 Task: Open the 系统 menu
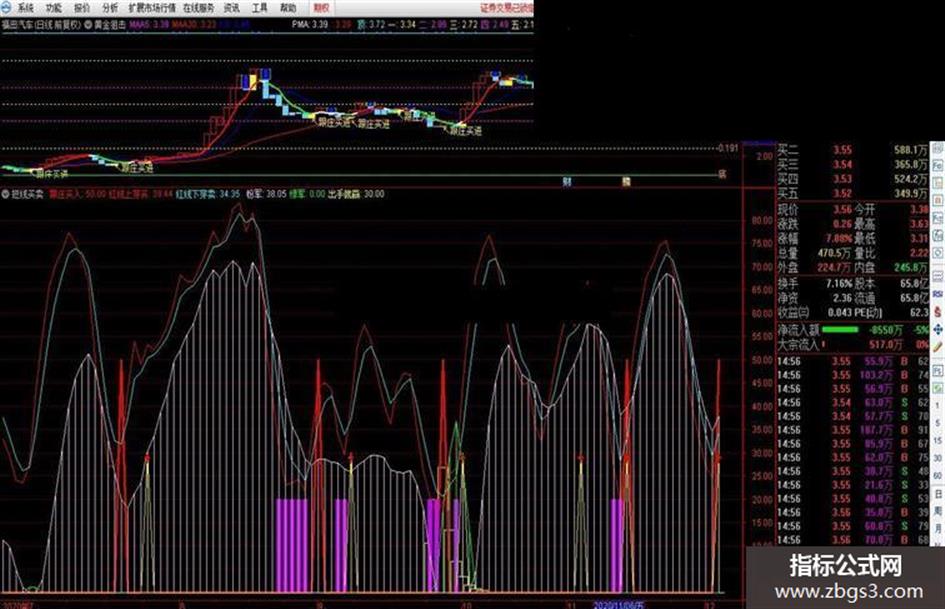click(26, 8)
